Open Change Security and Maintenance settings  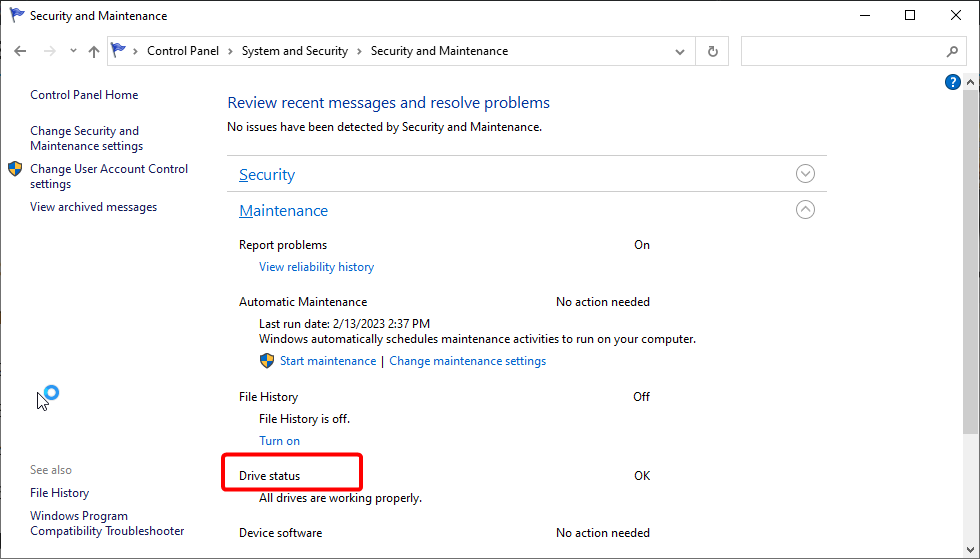[x=86, y=138]
